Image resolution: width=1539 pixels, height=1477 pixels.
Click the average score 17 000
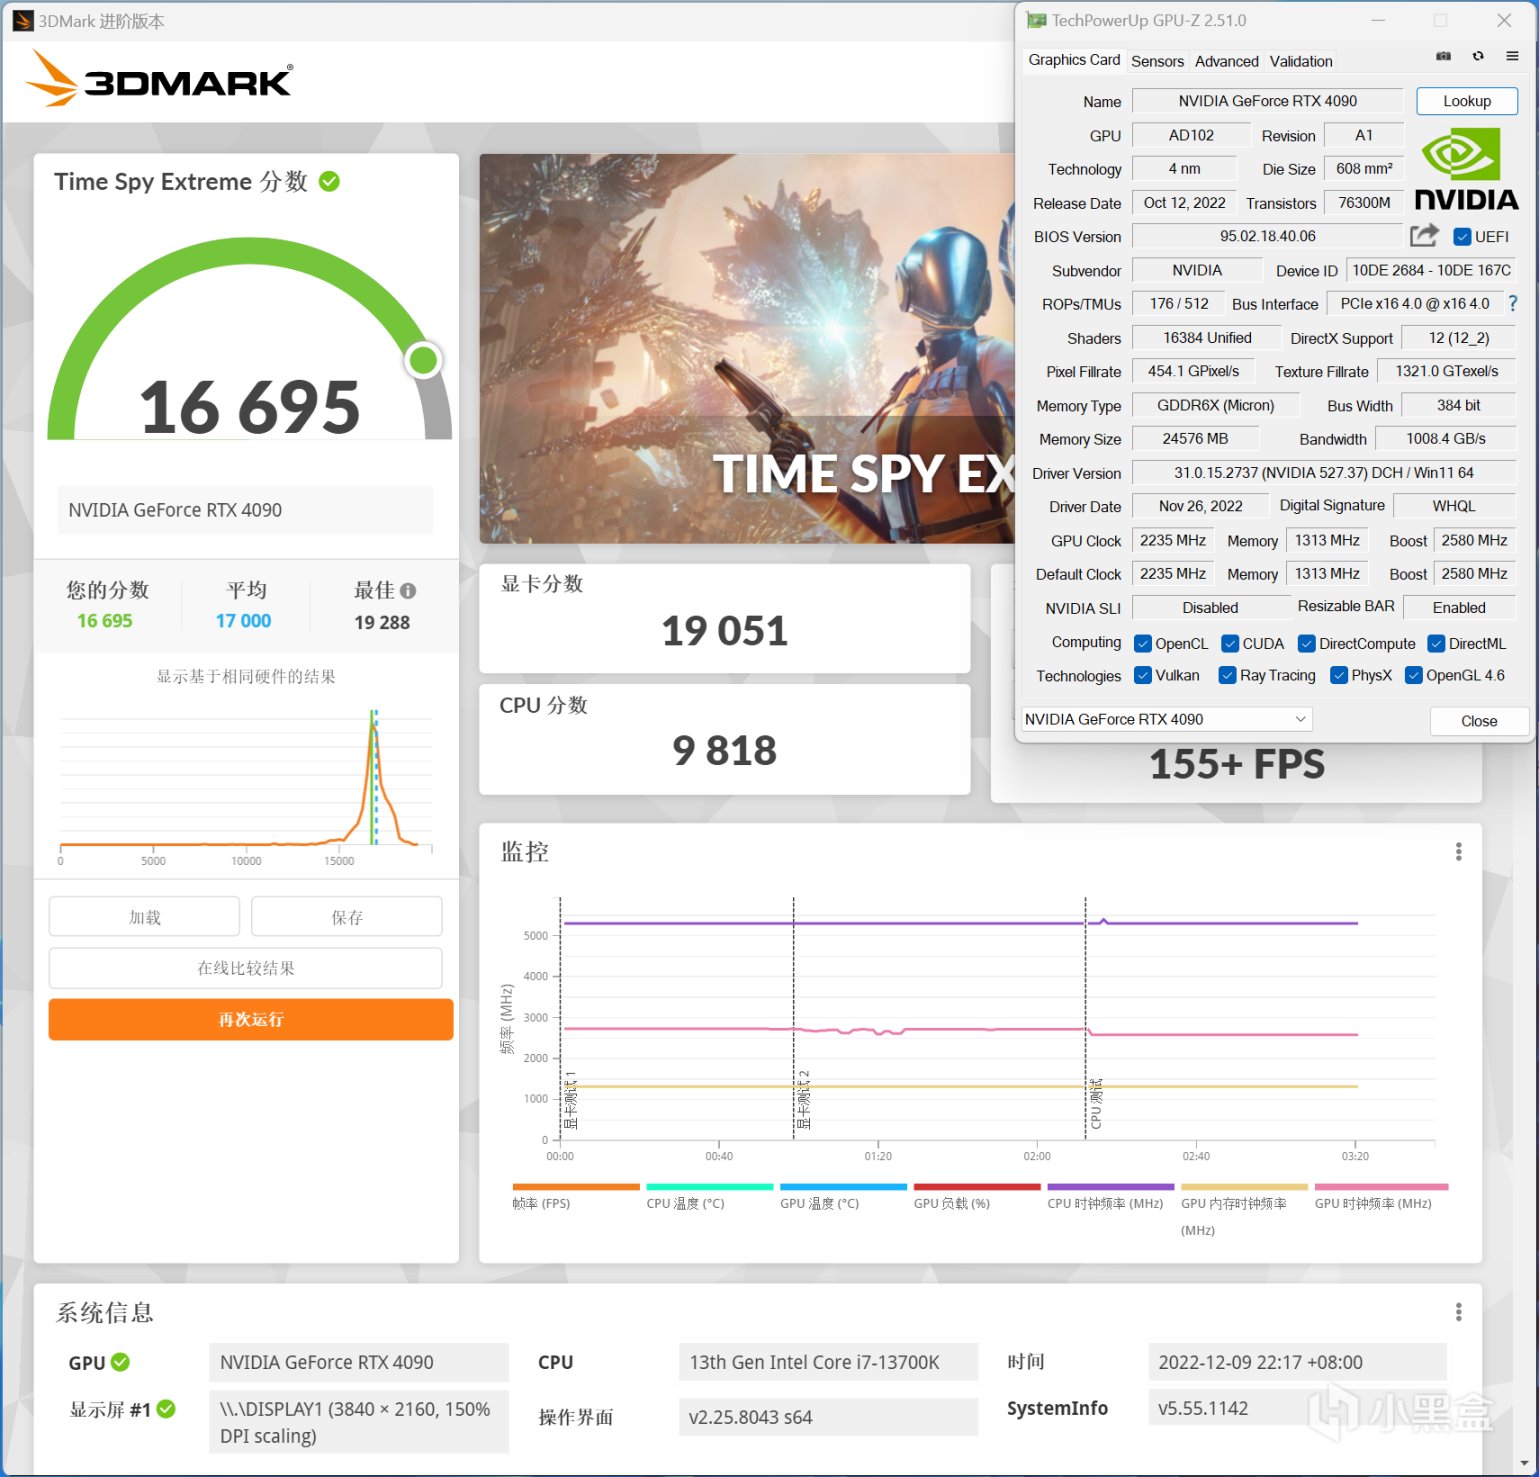243,621
